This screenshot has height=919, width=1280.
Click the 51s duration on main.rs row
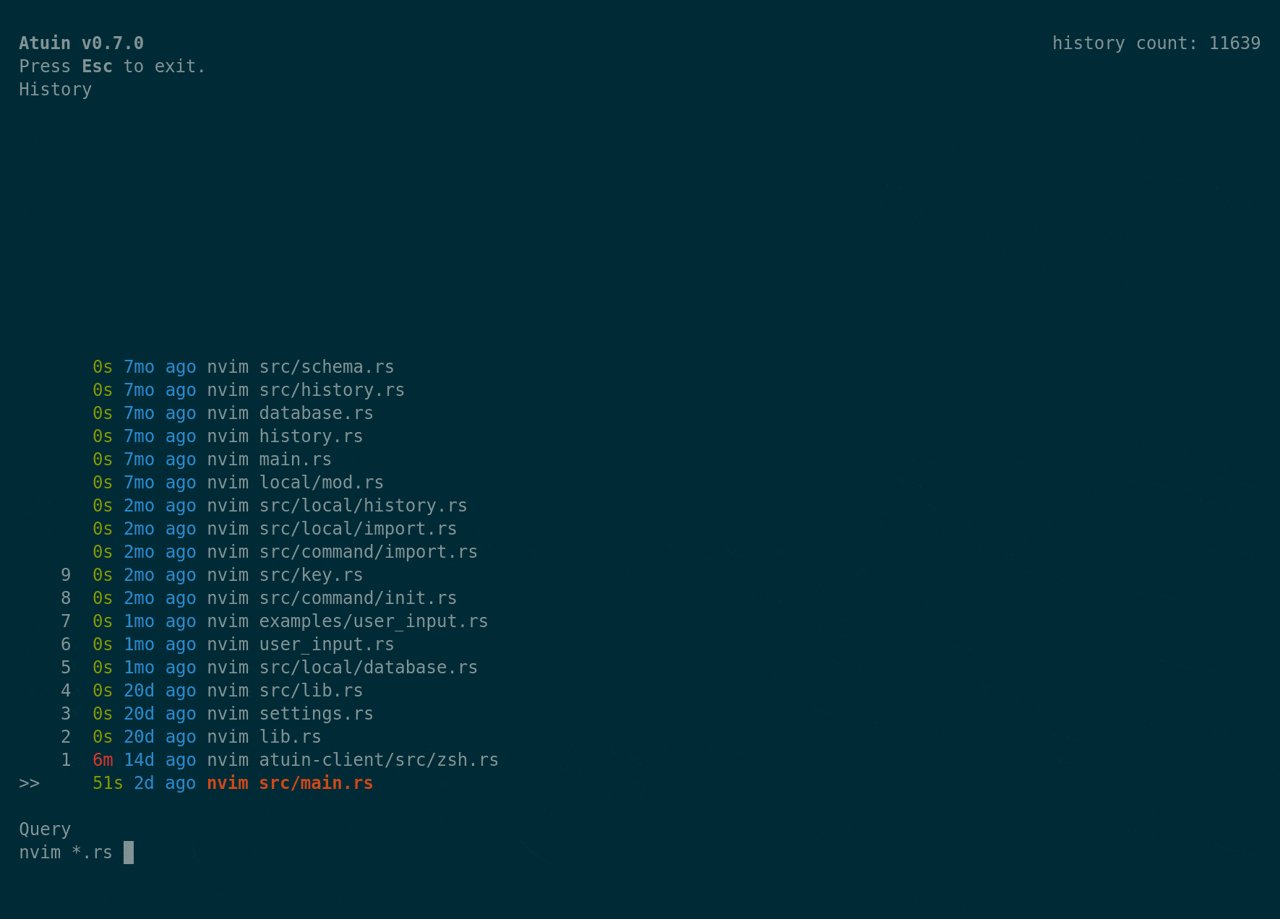[x=108, y=782]
